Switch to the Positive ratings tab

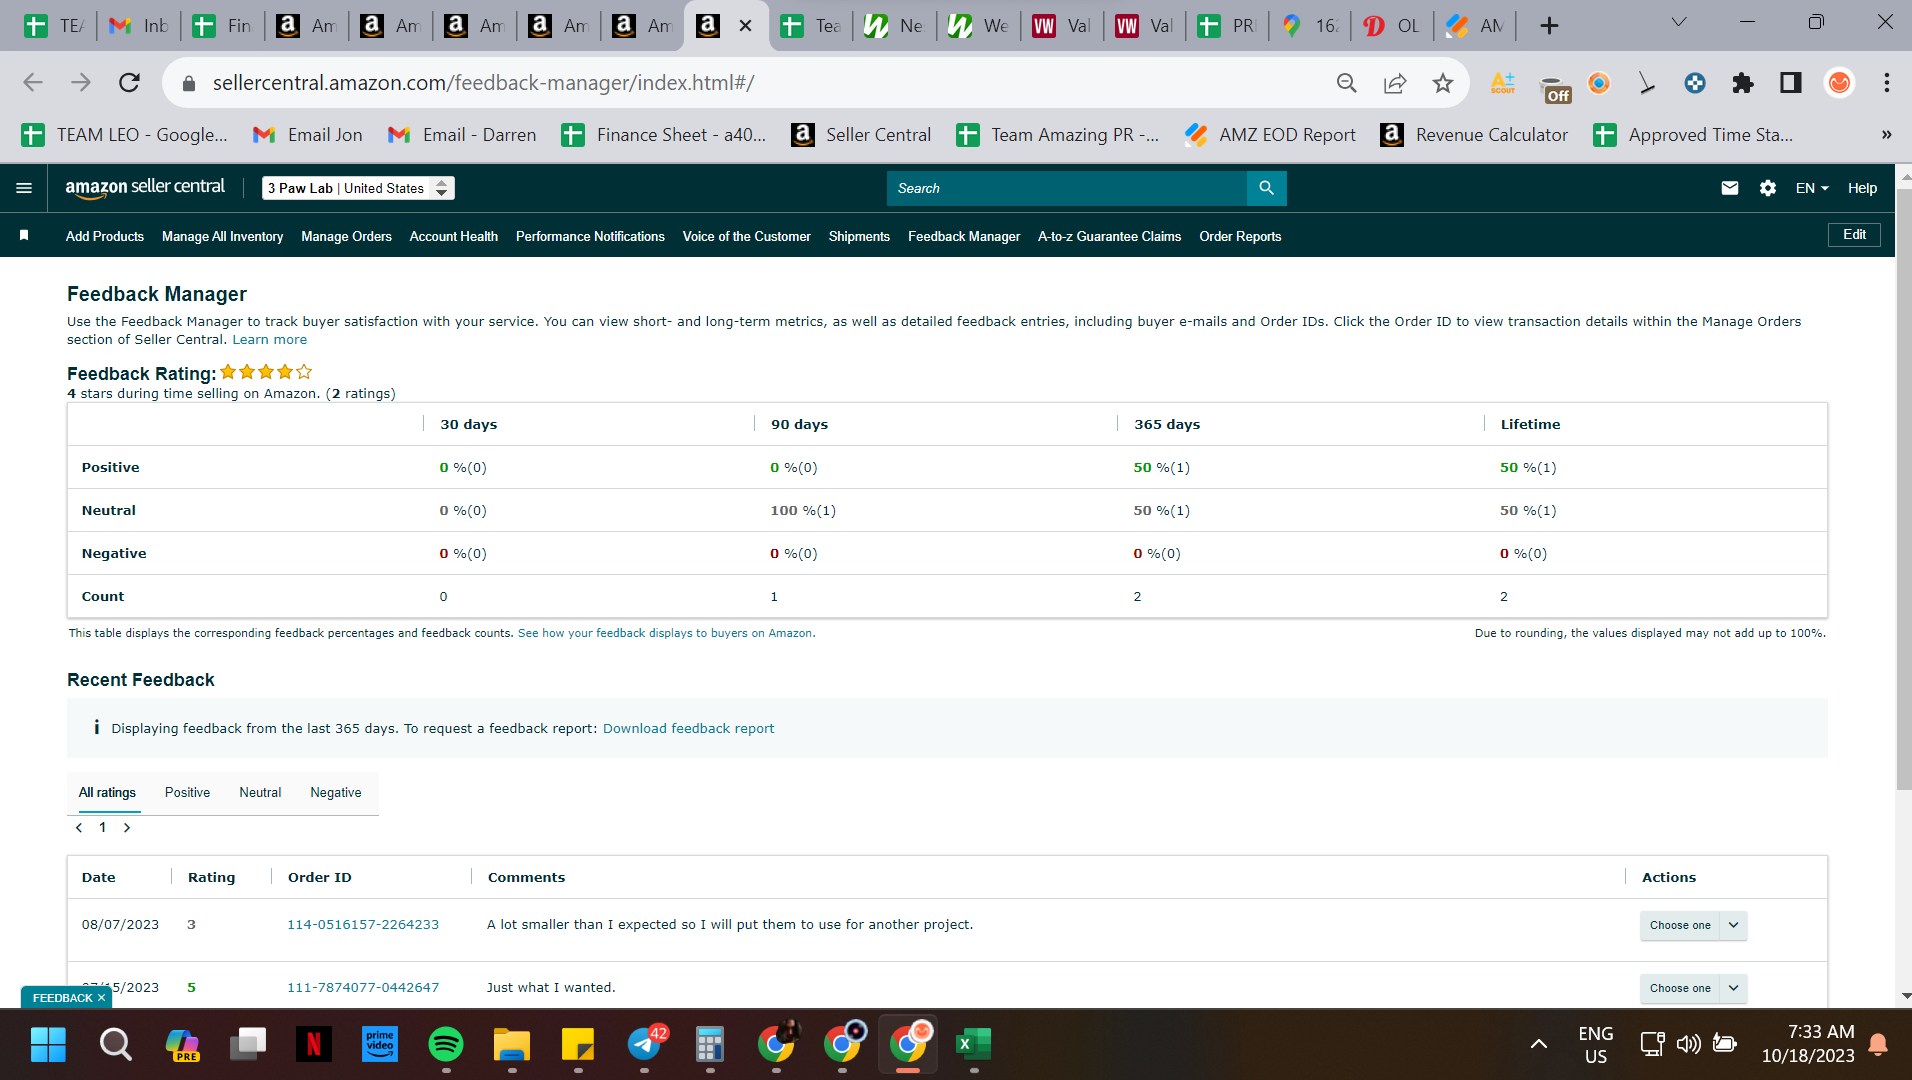pyautogui.click(x=187, y=792)
